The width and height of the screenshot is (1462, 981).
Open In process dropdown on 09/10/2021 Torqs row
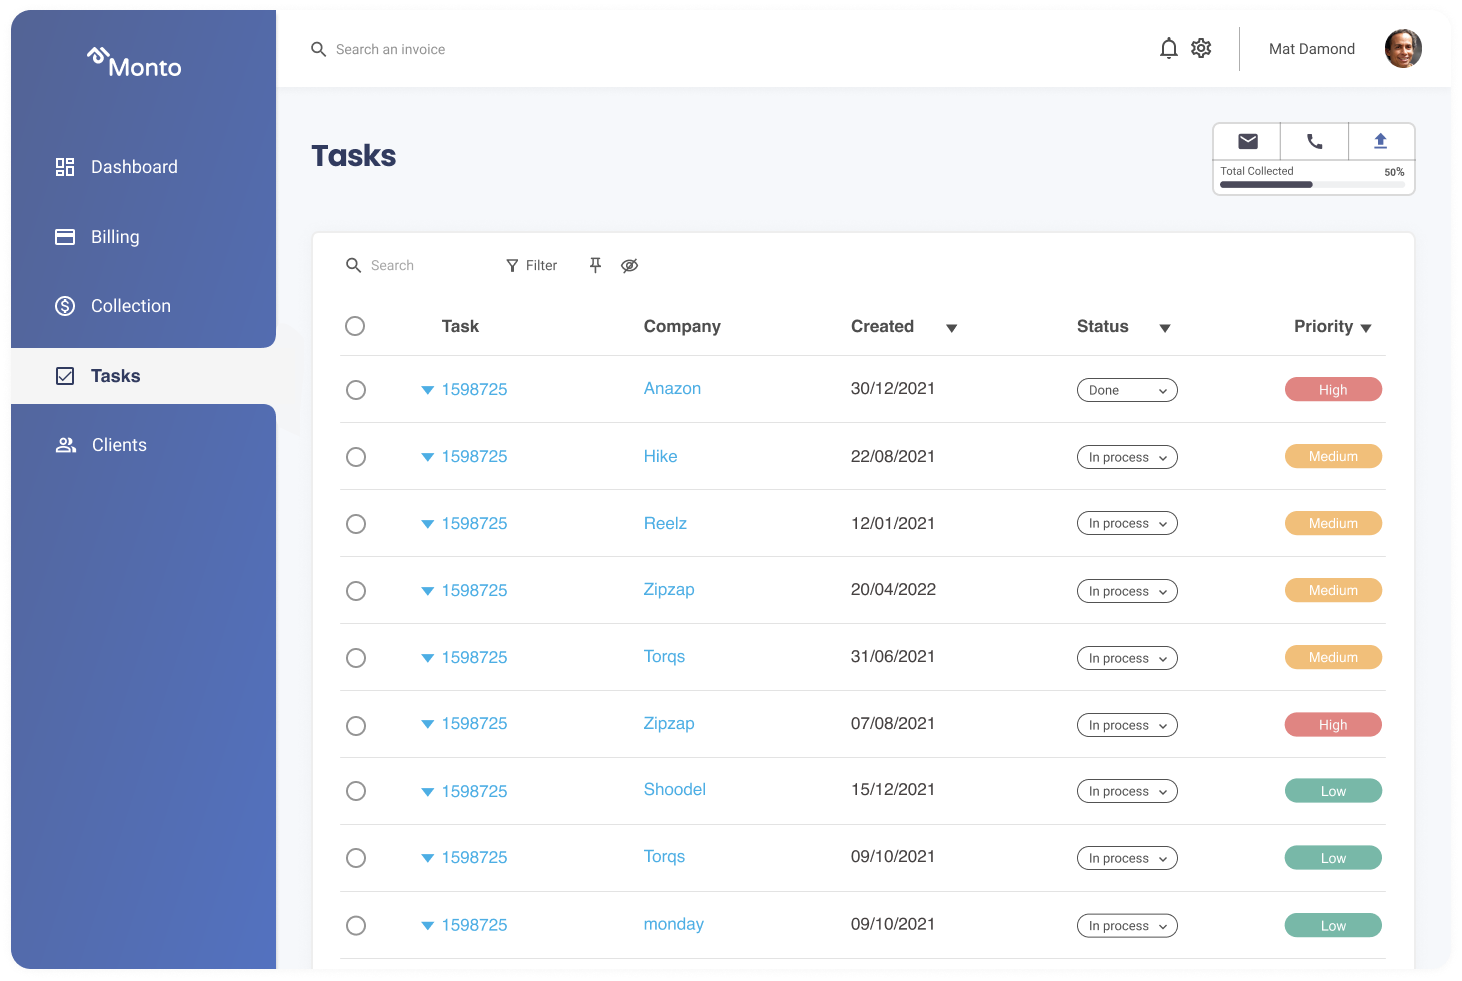[1127, 858]
